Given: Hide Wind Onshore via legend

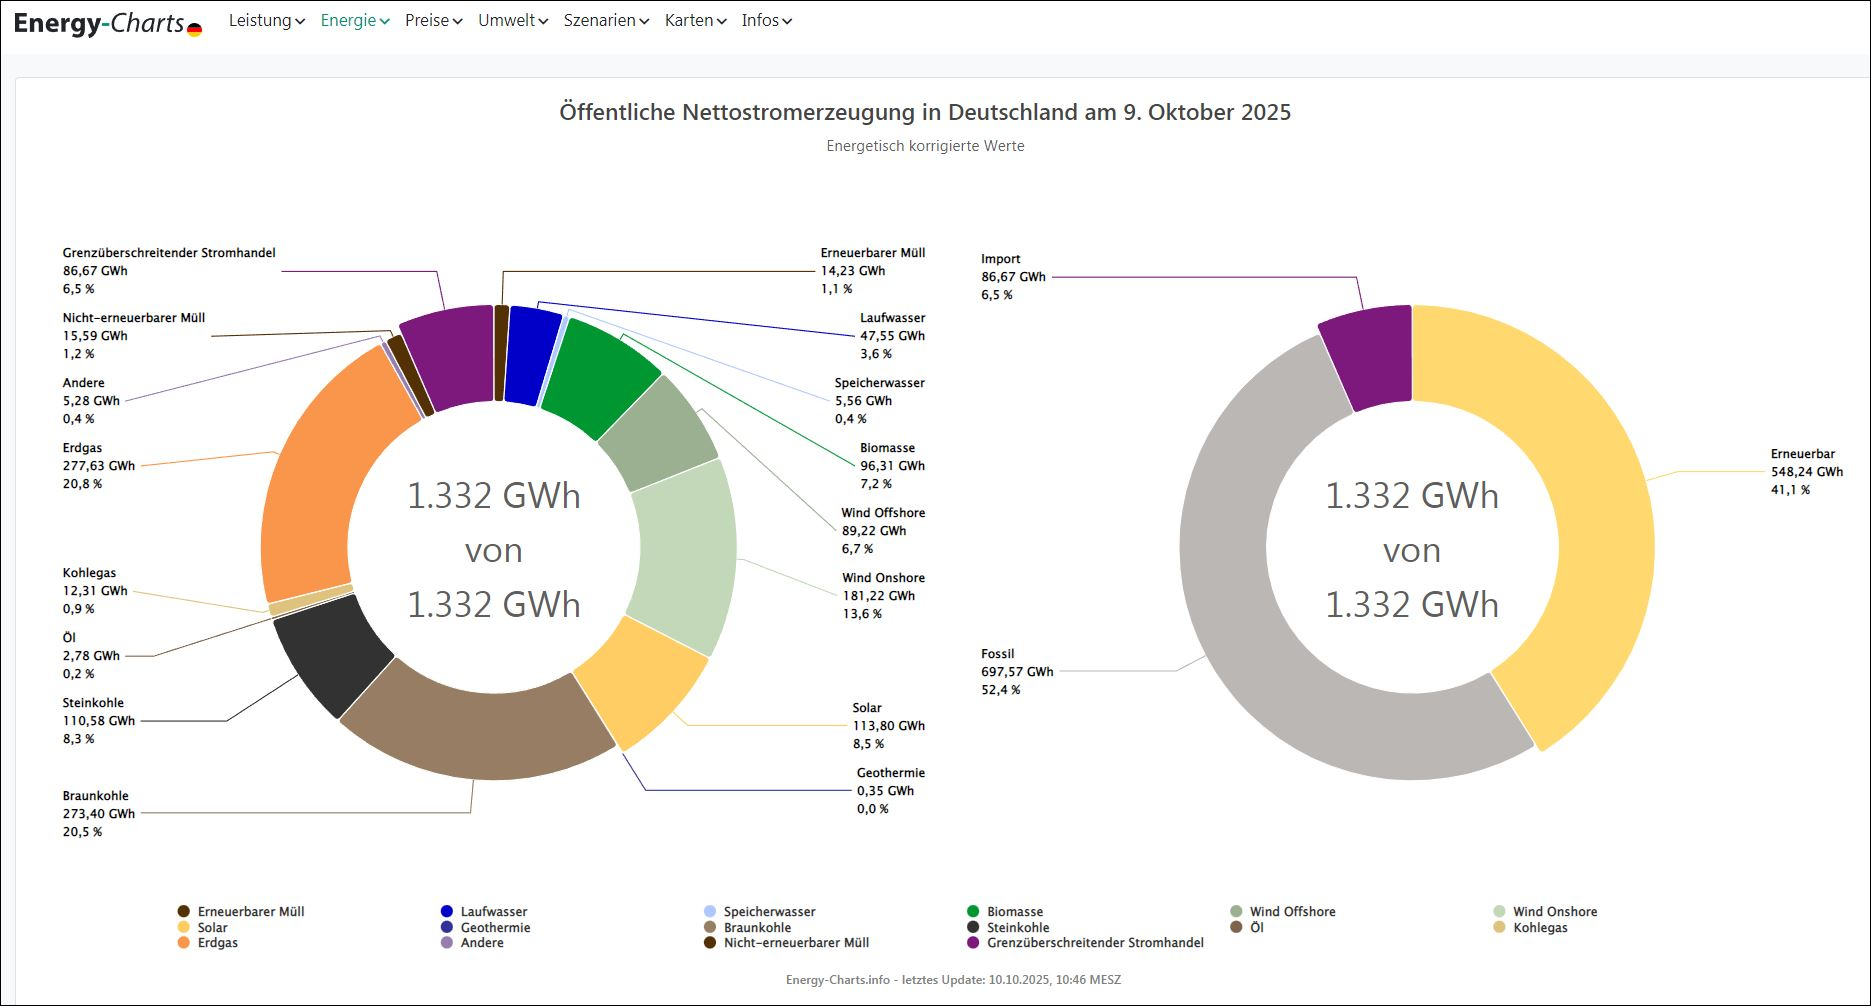Looking at the screenshot, I should tap(1554, 911).
